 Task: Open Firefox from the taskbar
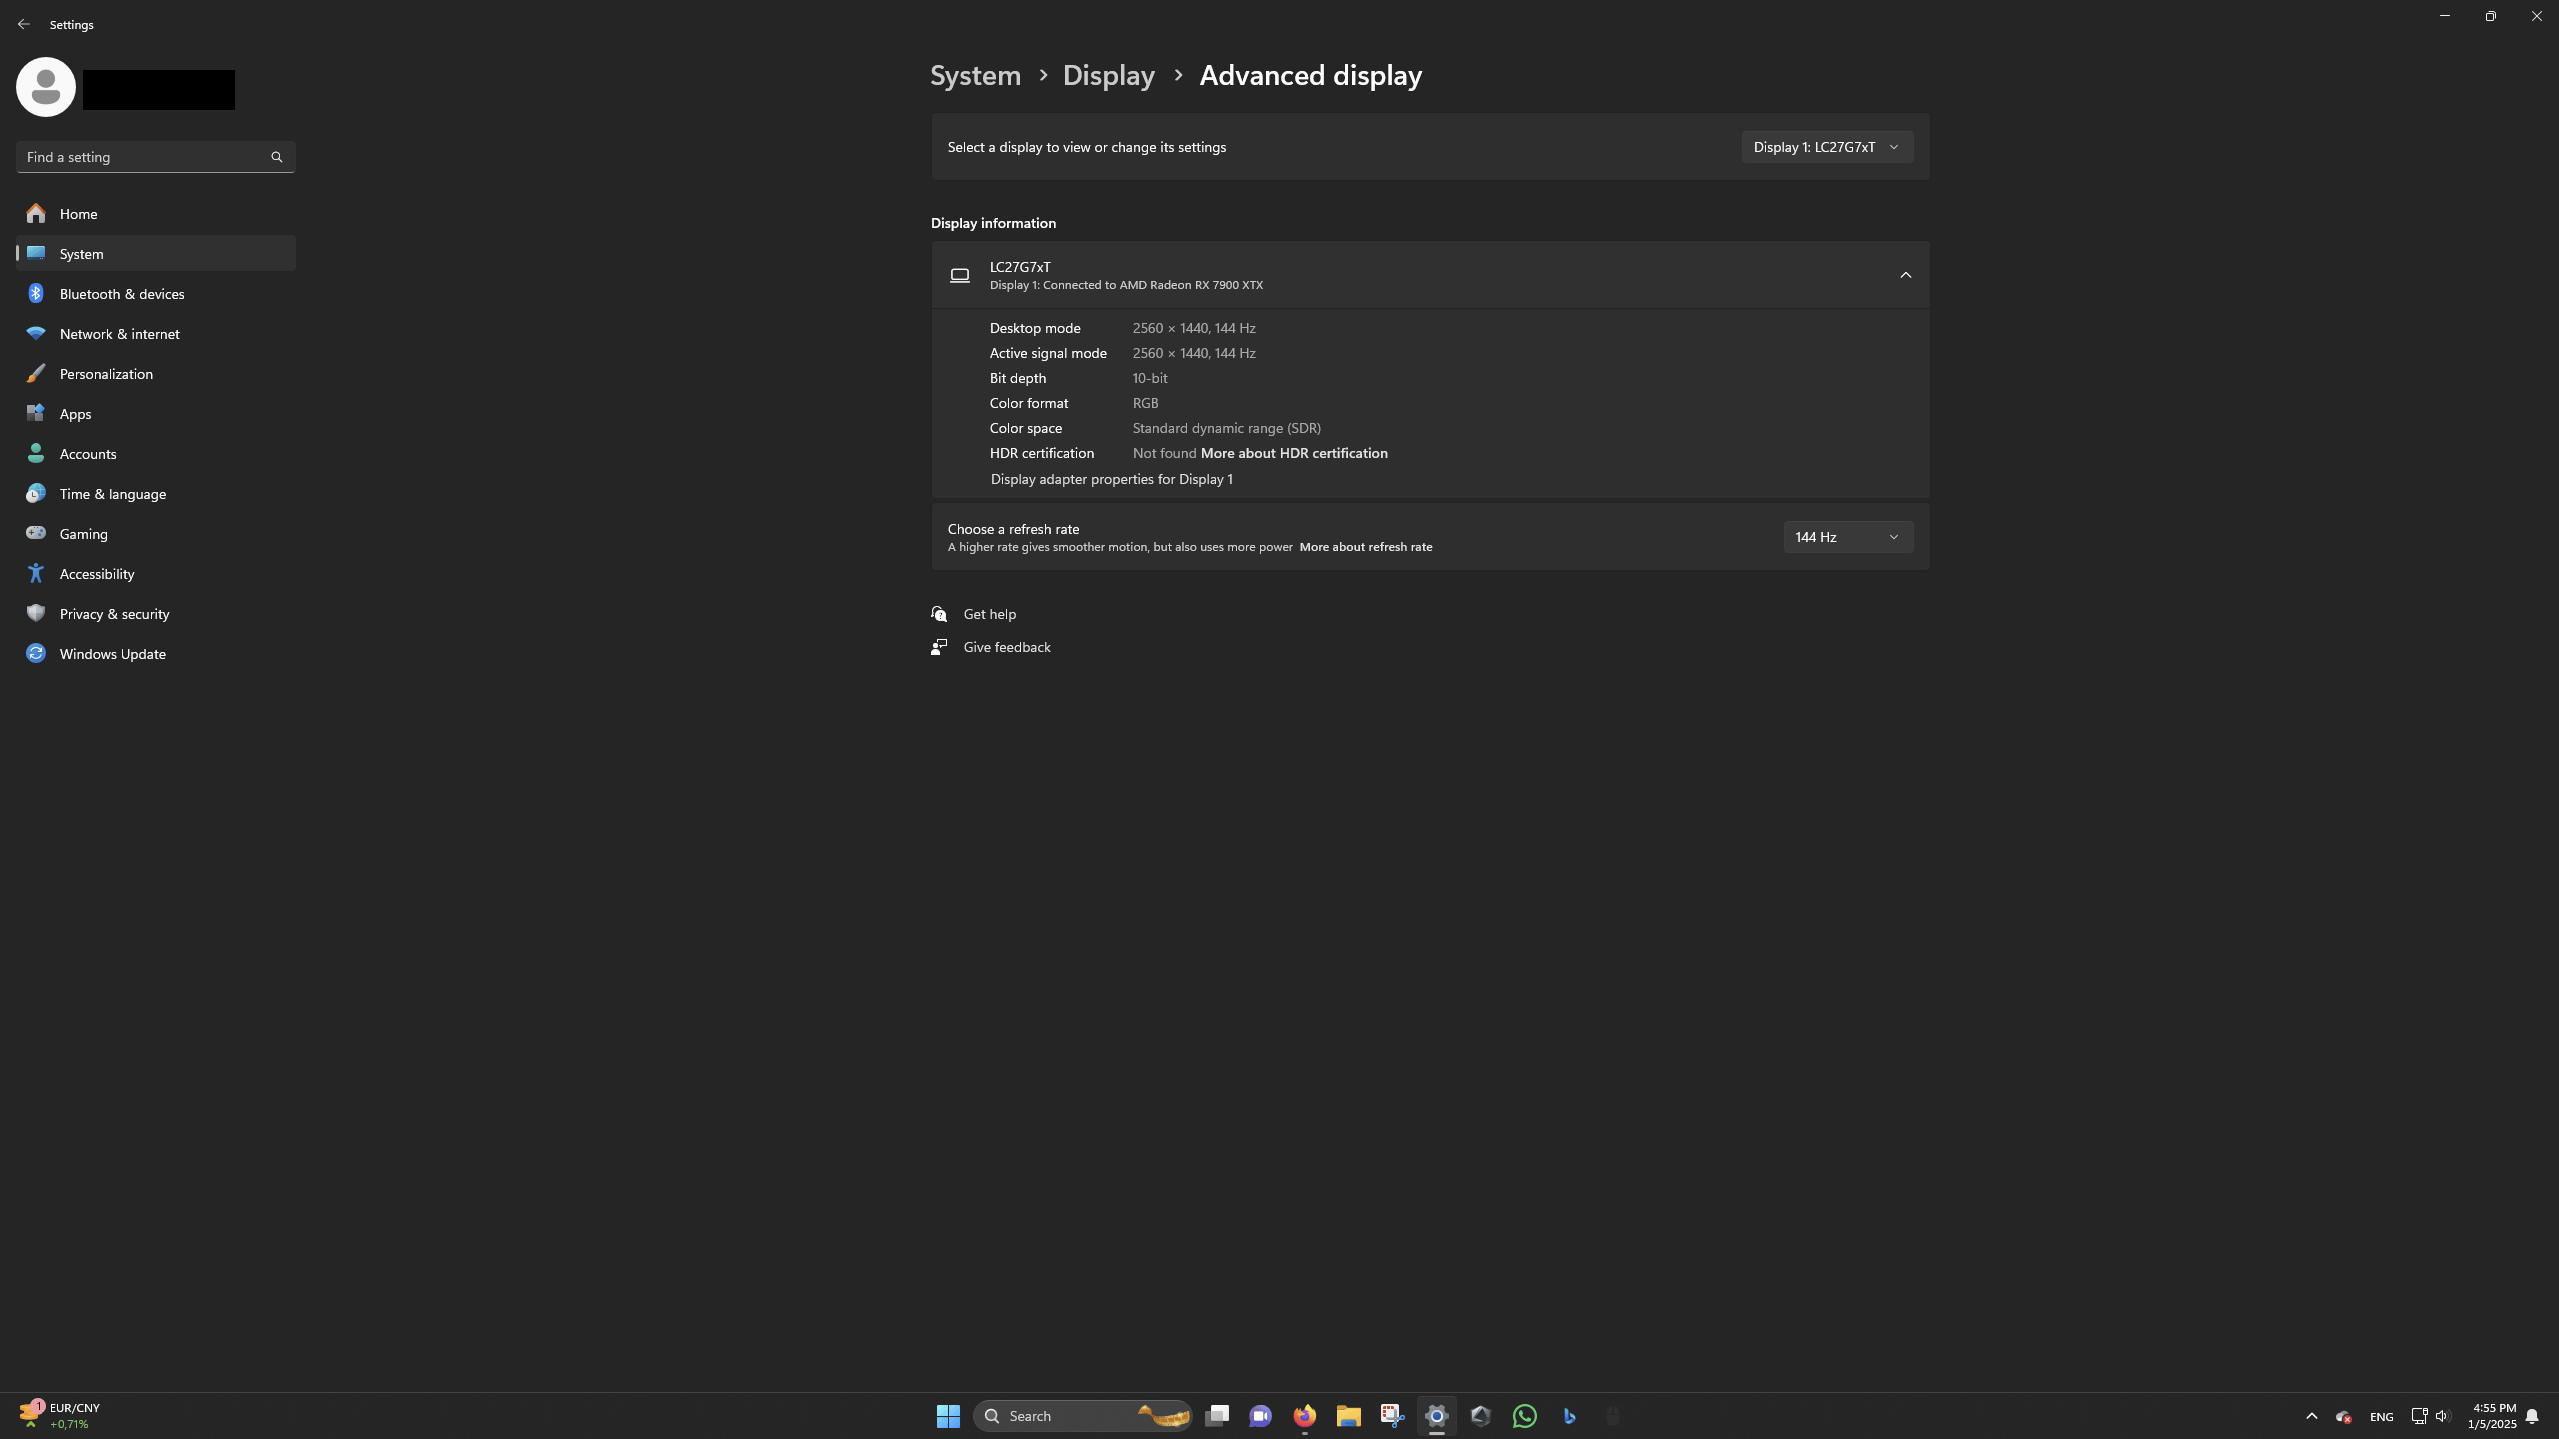point(1304,1415)
